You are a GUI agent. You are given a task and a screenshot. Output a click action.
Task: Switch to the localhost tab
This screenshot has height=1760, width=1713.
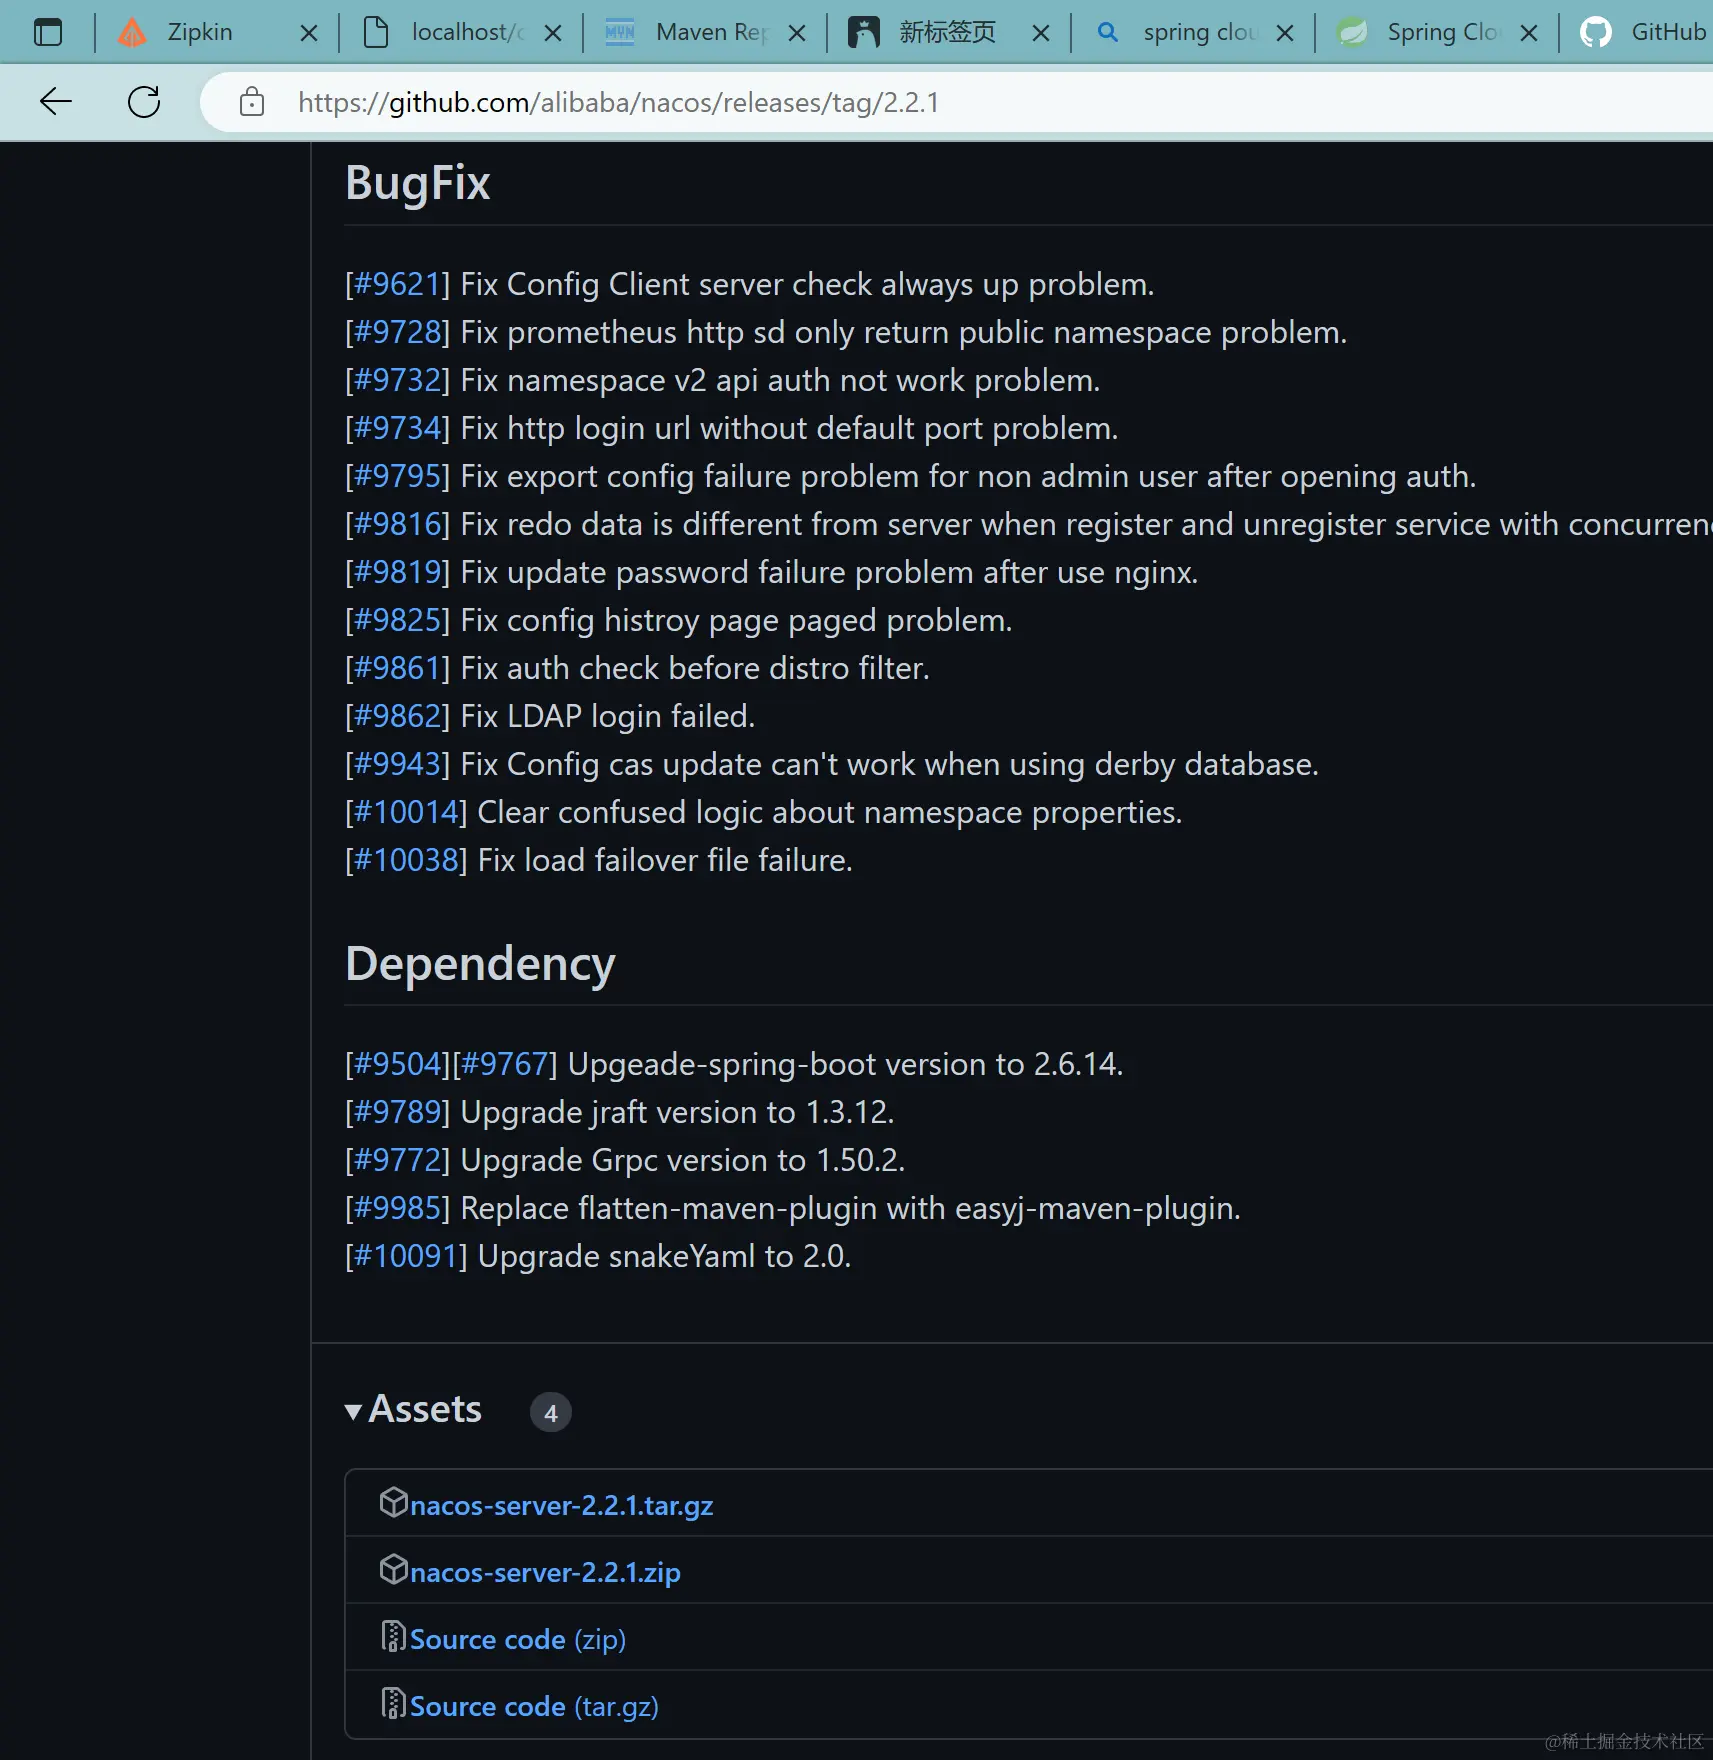[x=461, y=33]
